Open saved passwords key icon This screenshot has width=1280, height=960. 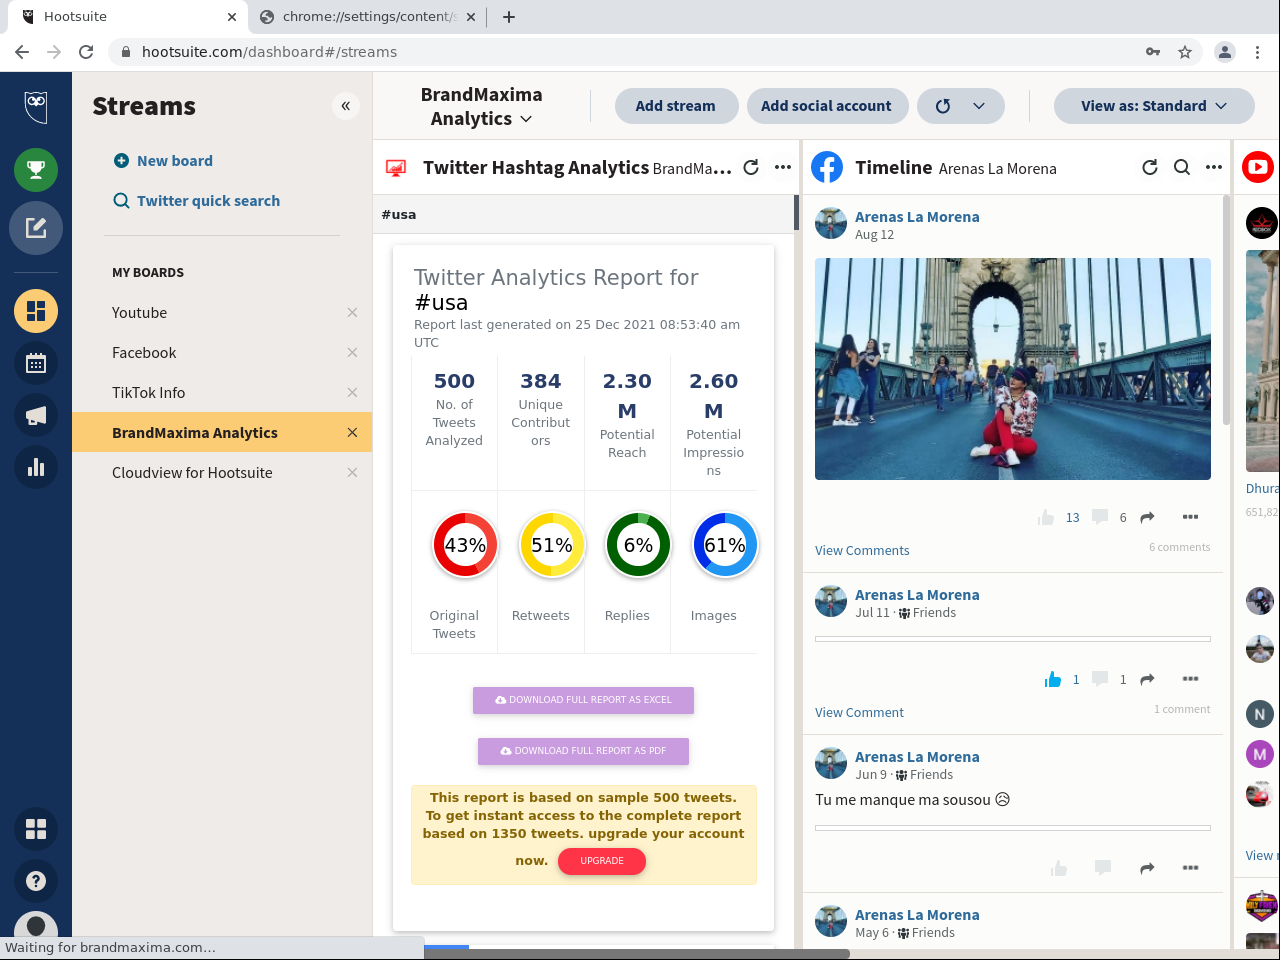point(1153,52)
